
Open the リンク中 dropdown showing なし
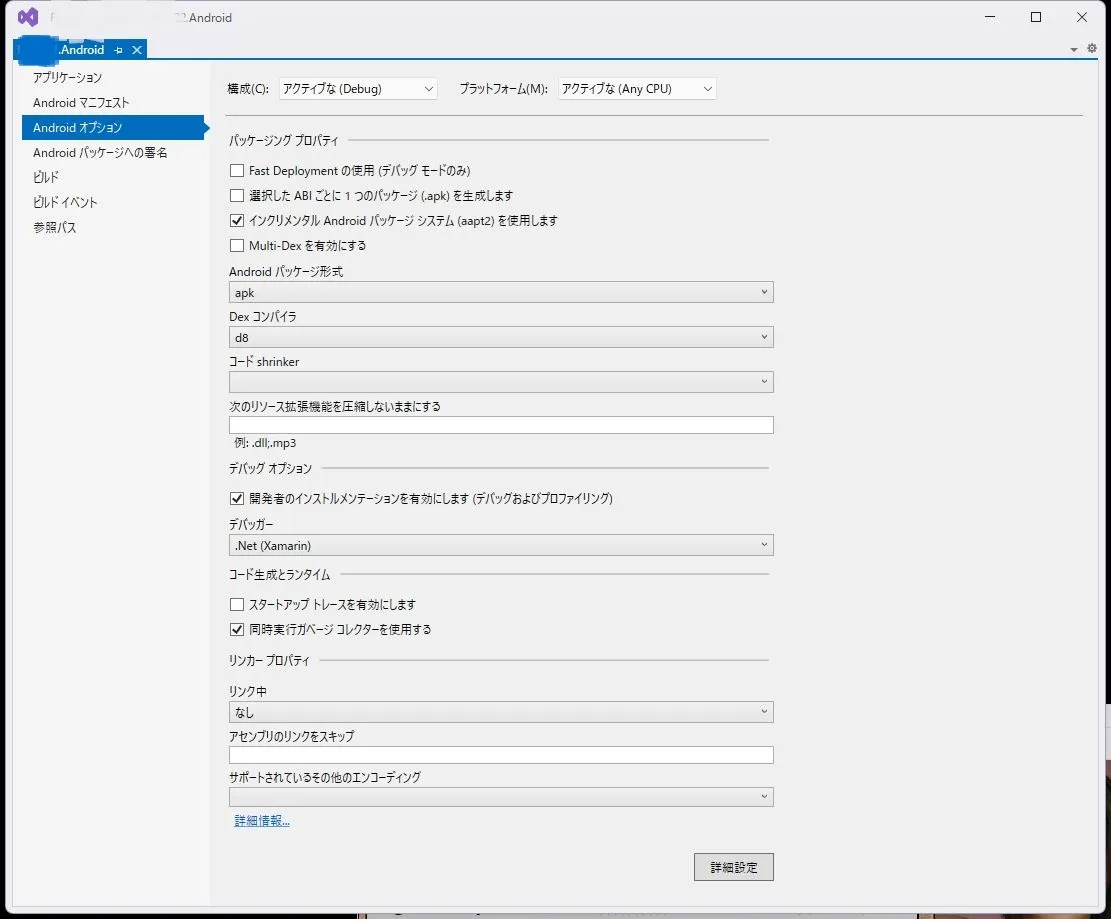pos(501,712)
